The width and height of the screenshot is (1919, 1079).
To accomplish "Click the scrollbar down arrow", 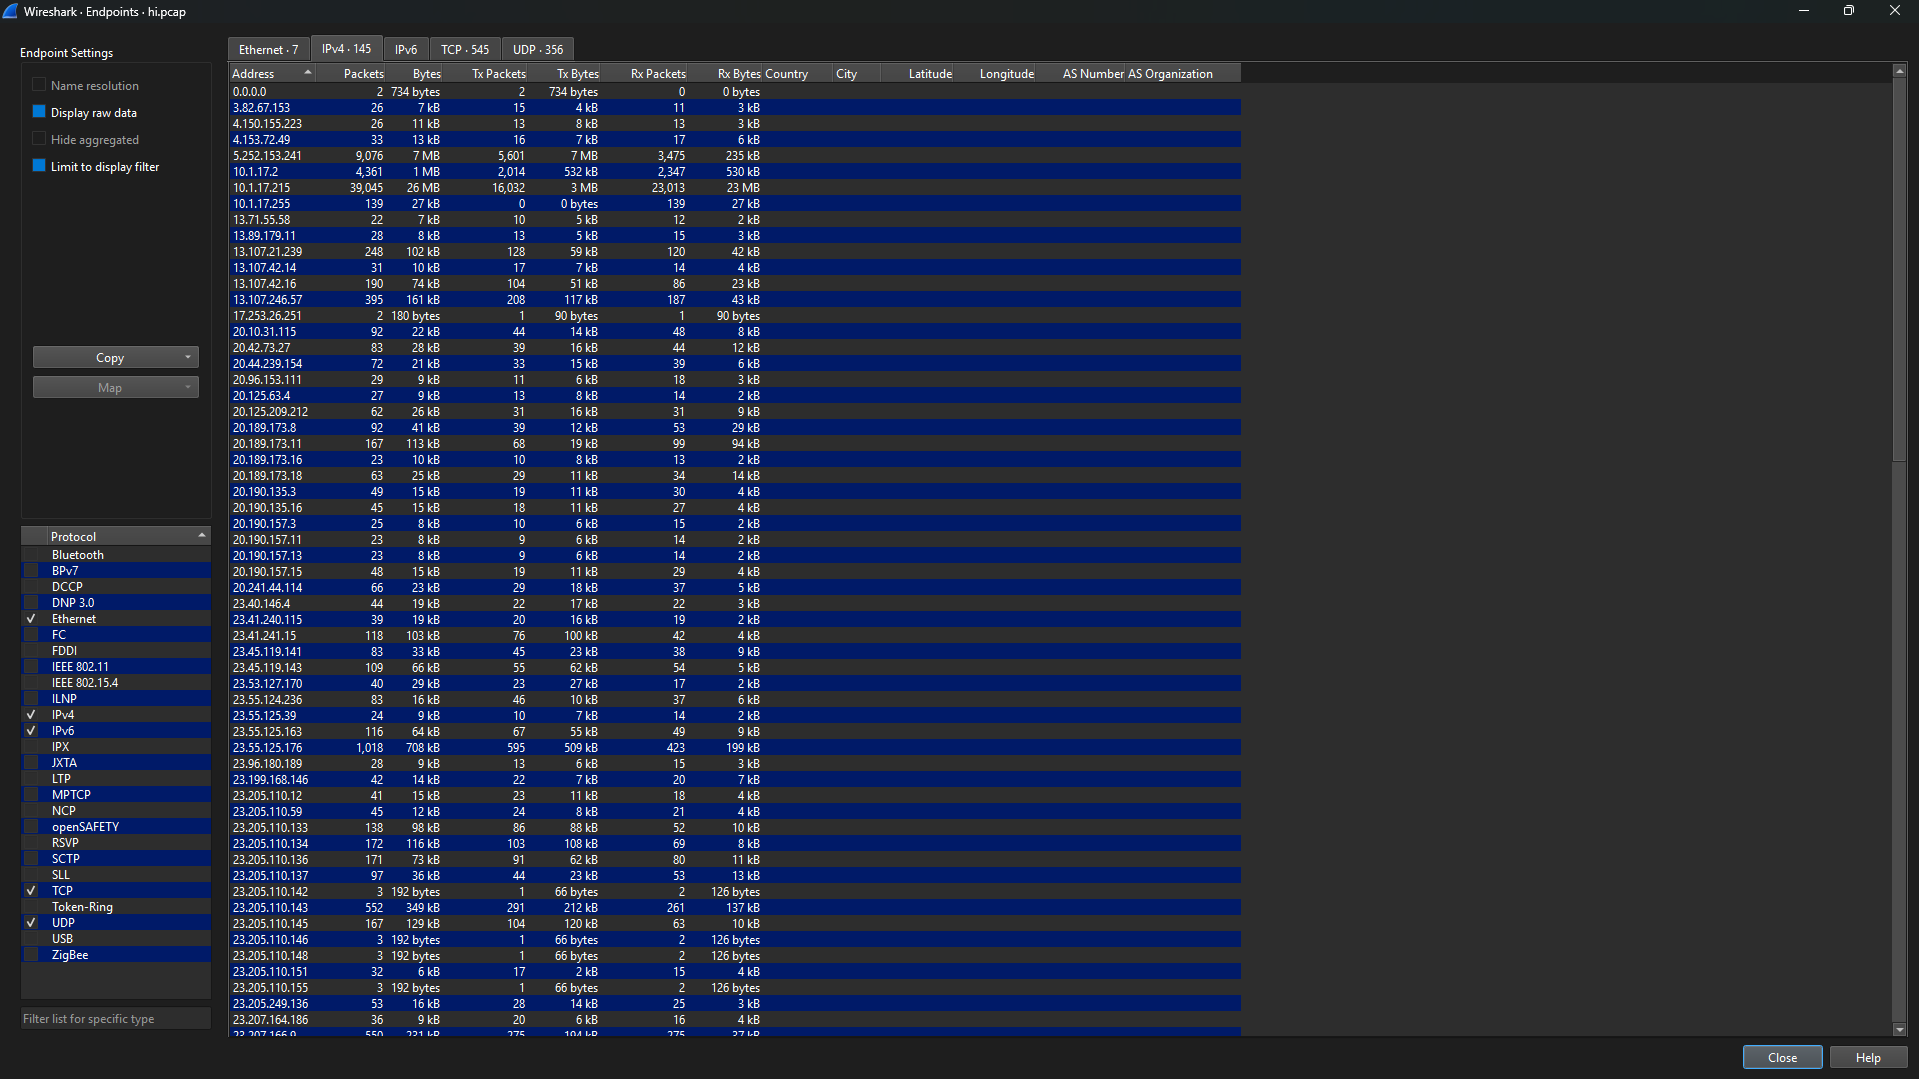I will [x=1899, y=1029].
